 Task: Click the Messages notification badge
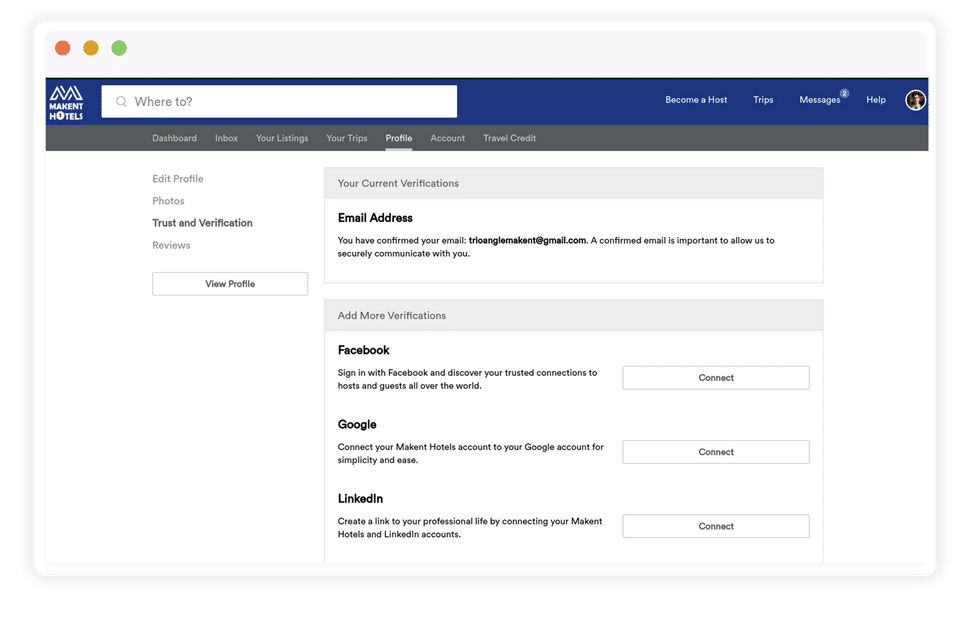coord(844,93)
